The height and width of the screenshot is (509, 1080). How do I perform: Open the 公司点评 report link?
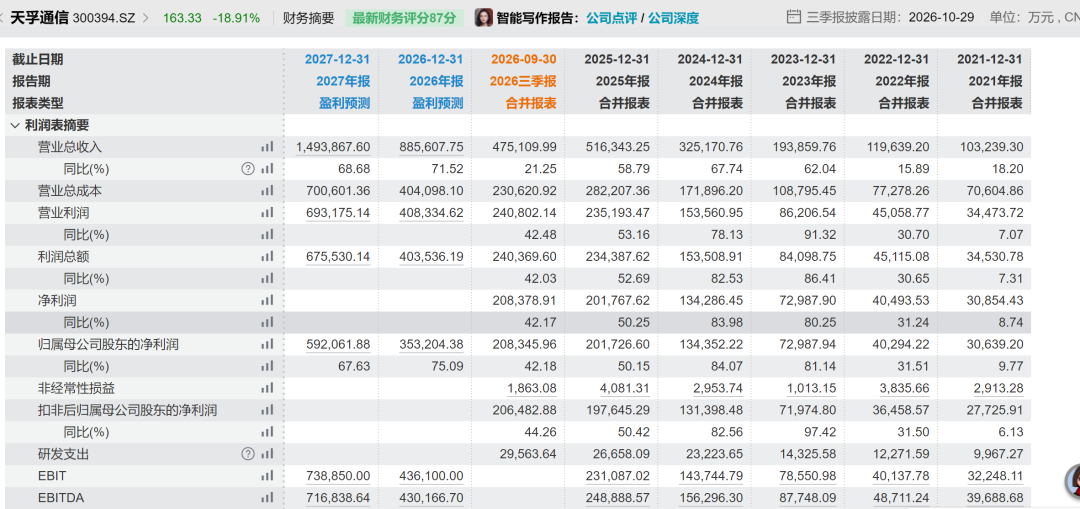coord(611,19)
